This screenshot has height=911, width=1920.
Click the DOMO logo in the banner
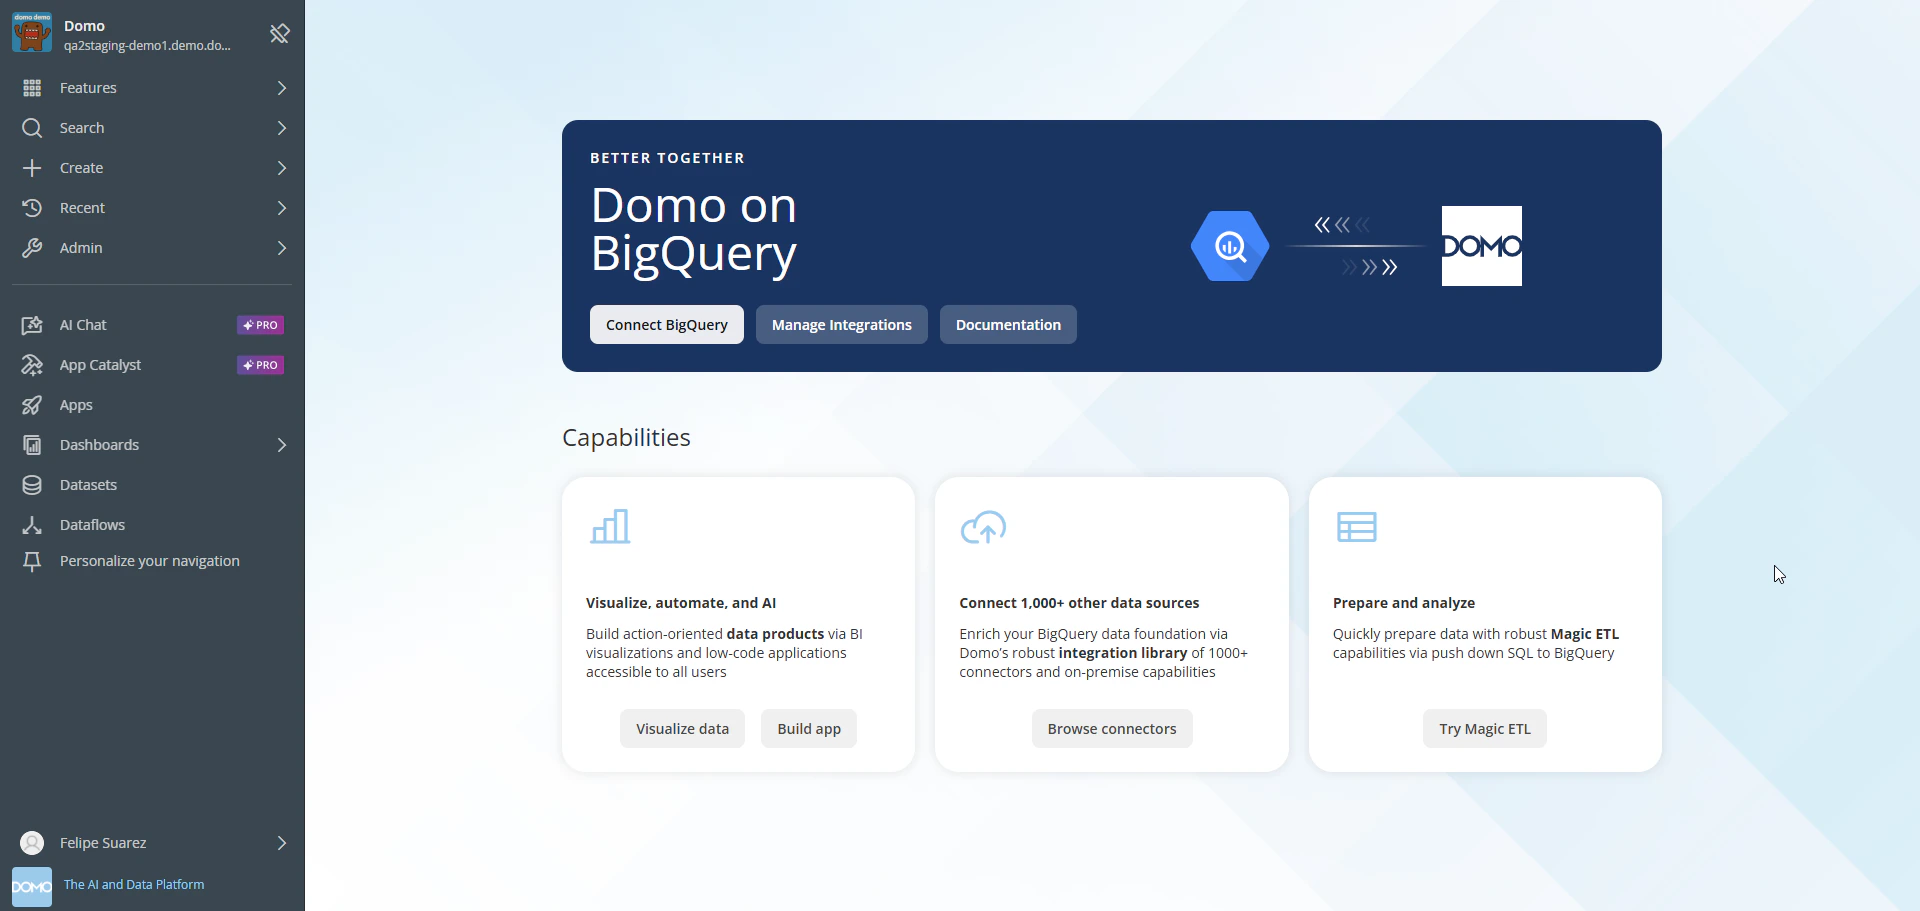point(1482,246)
